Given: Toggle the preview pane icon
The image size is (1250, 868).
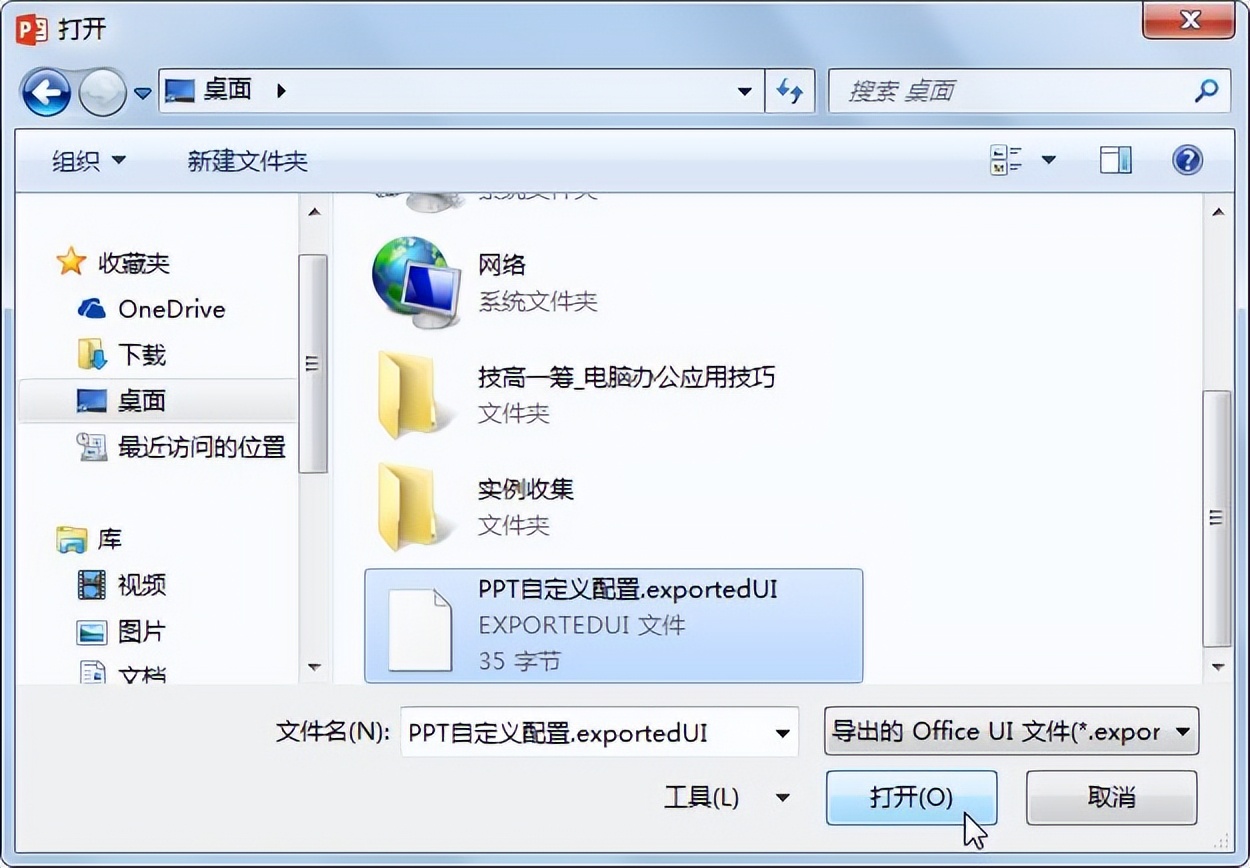Looking at the screenshot, I should pyautogui.click(x=1116, y=160).
